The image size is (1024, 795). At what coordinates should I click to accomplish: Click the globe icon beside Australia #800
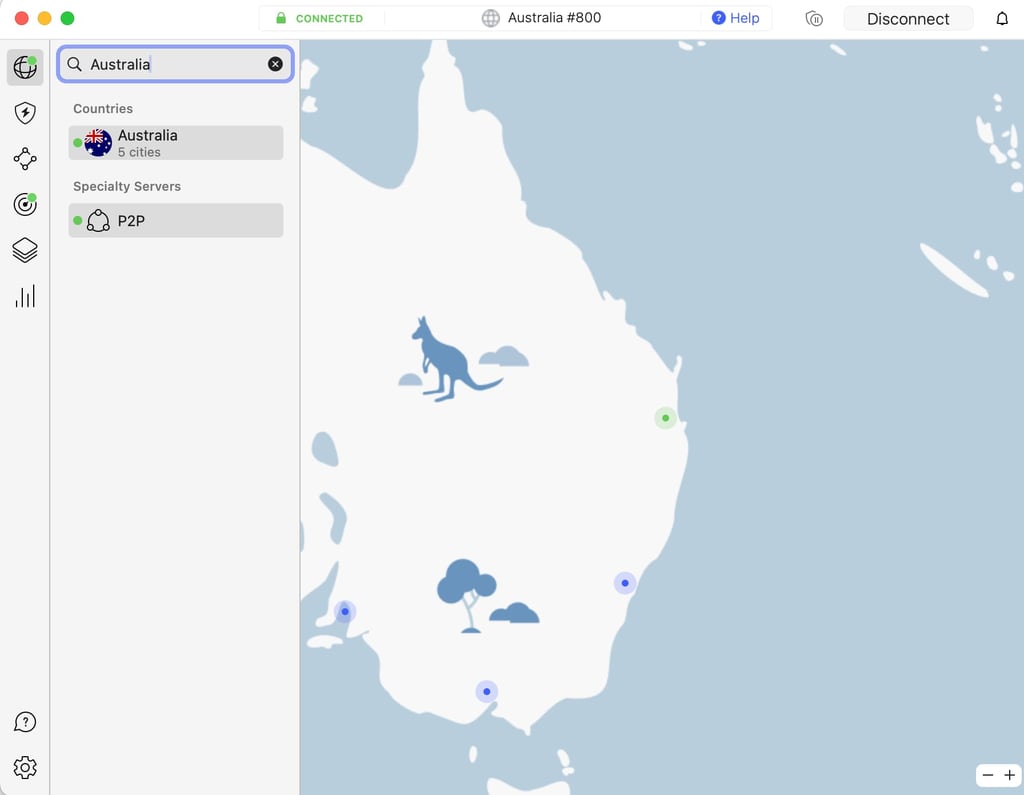[490, 18]
